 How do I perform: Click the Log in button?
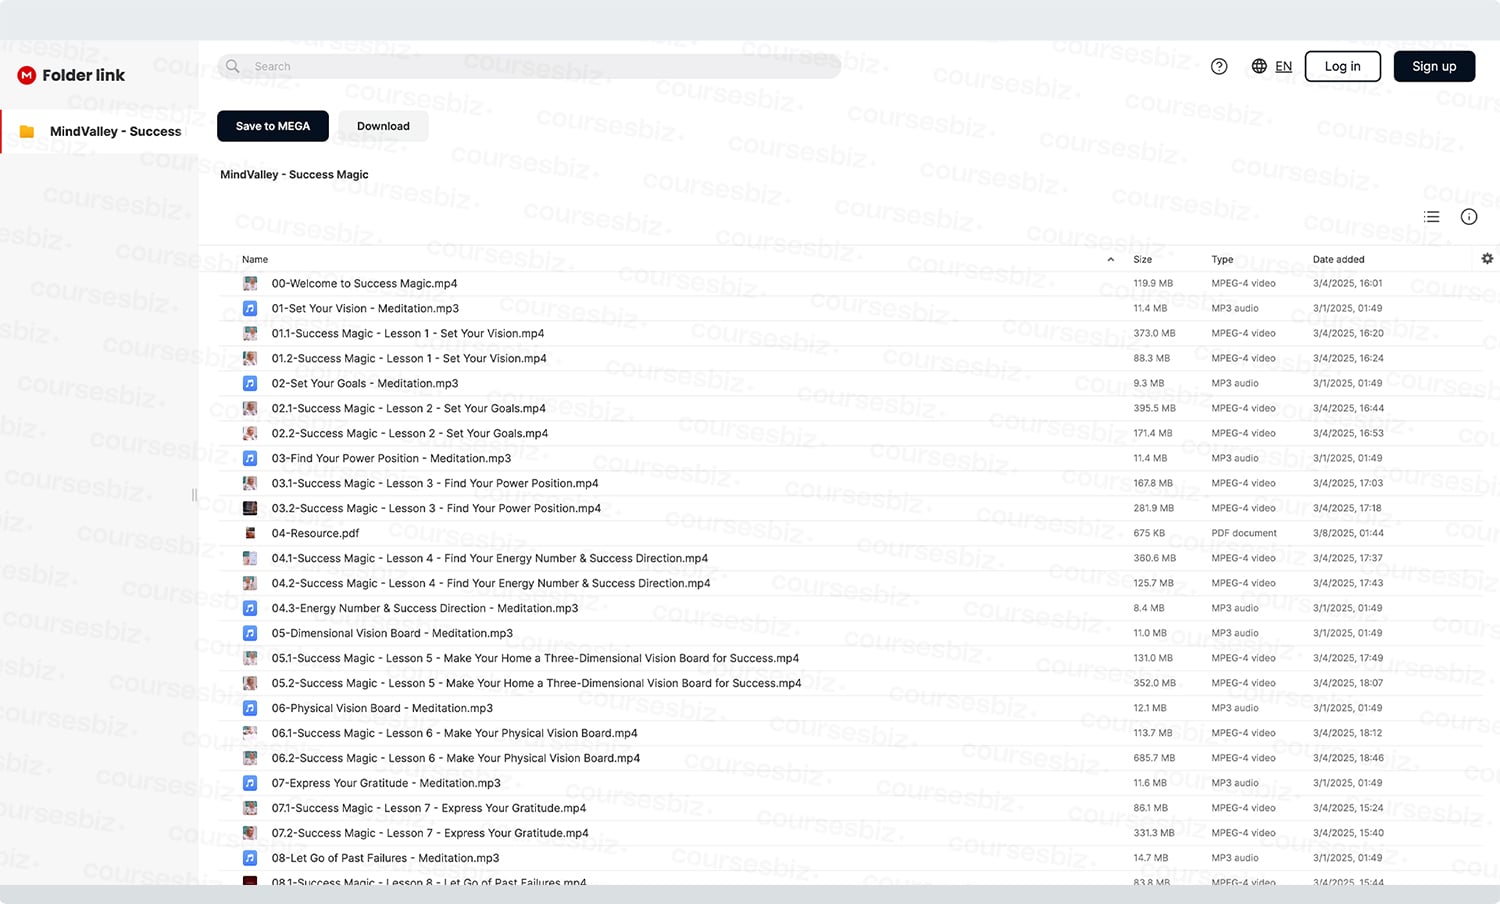pos(1342,66)
